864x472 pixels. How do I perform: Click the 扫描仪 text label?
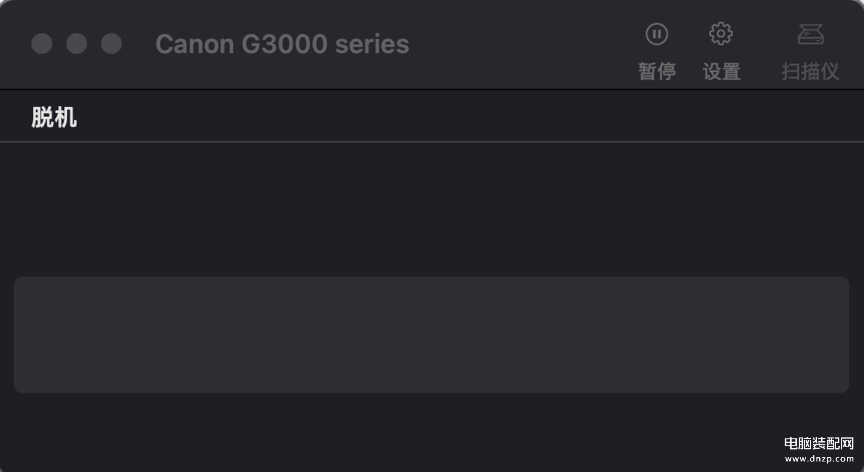(810, 72)
